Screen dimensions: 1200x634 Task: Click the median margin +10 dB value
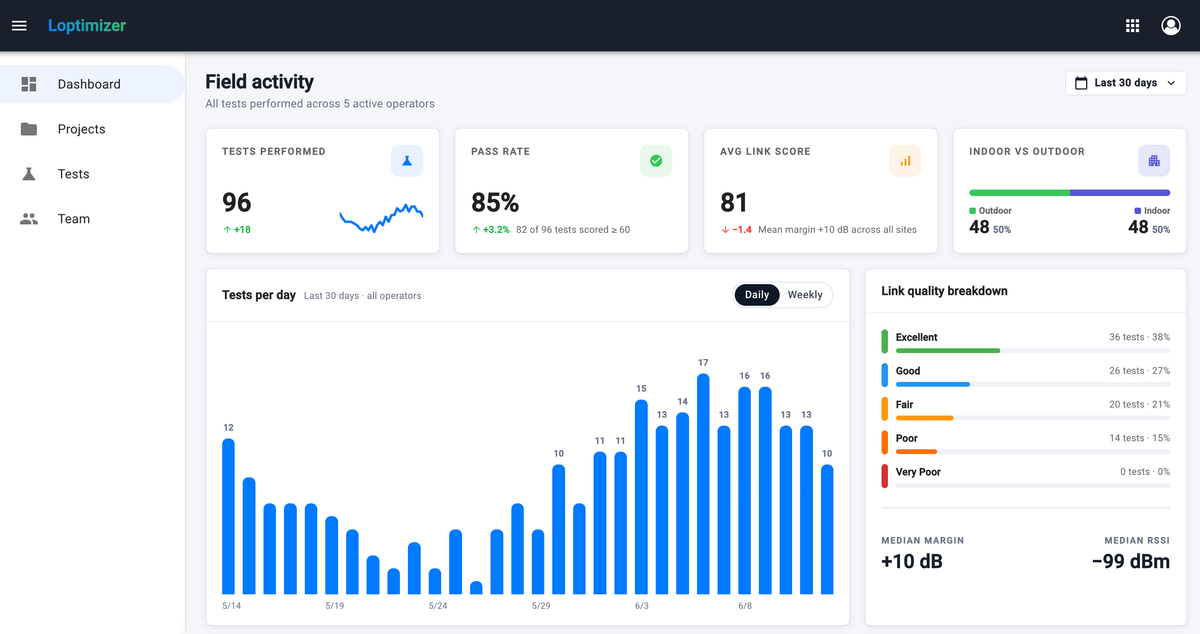point(911,562)
